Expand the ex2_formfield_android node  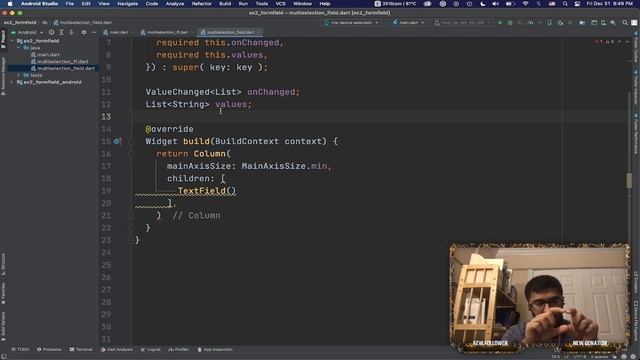12,82
